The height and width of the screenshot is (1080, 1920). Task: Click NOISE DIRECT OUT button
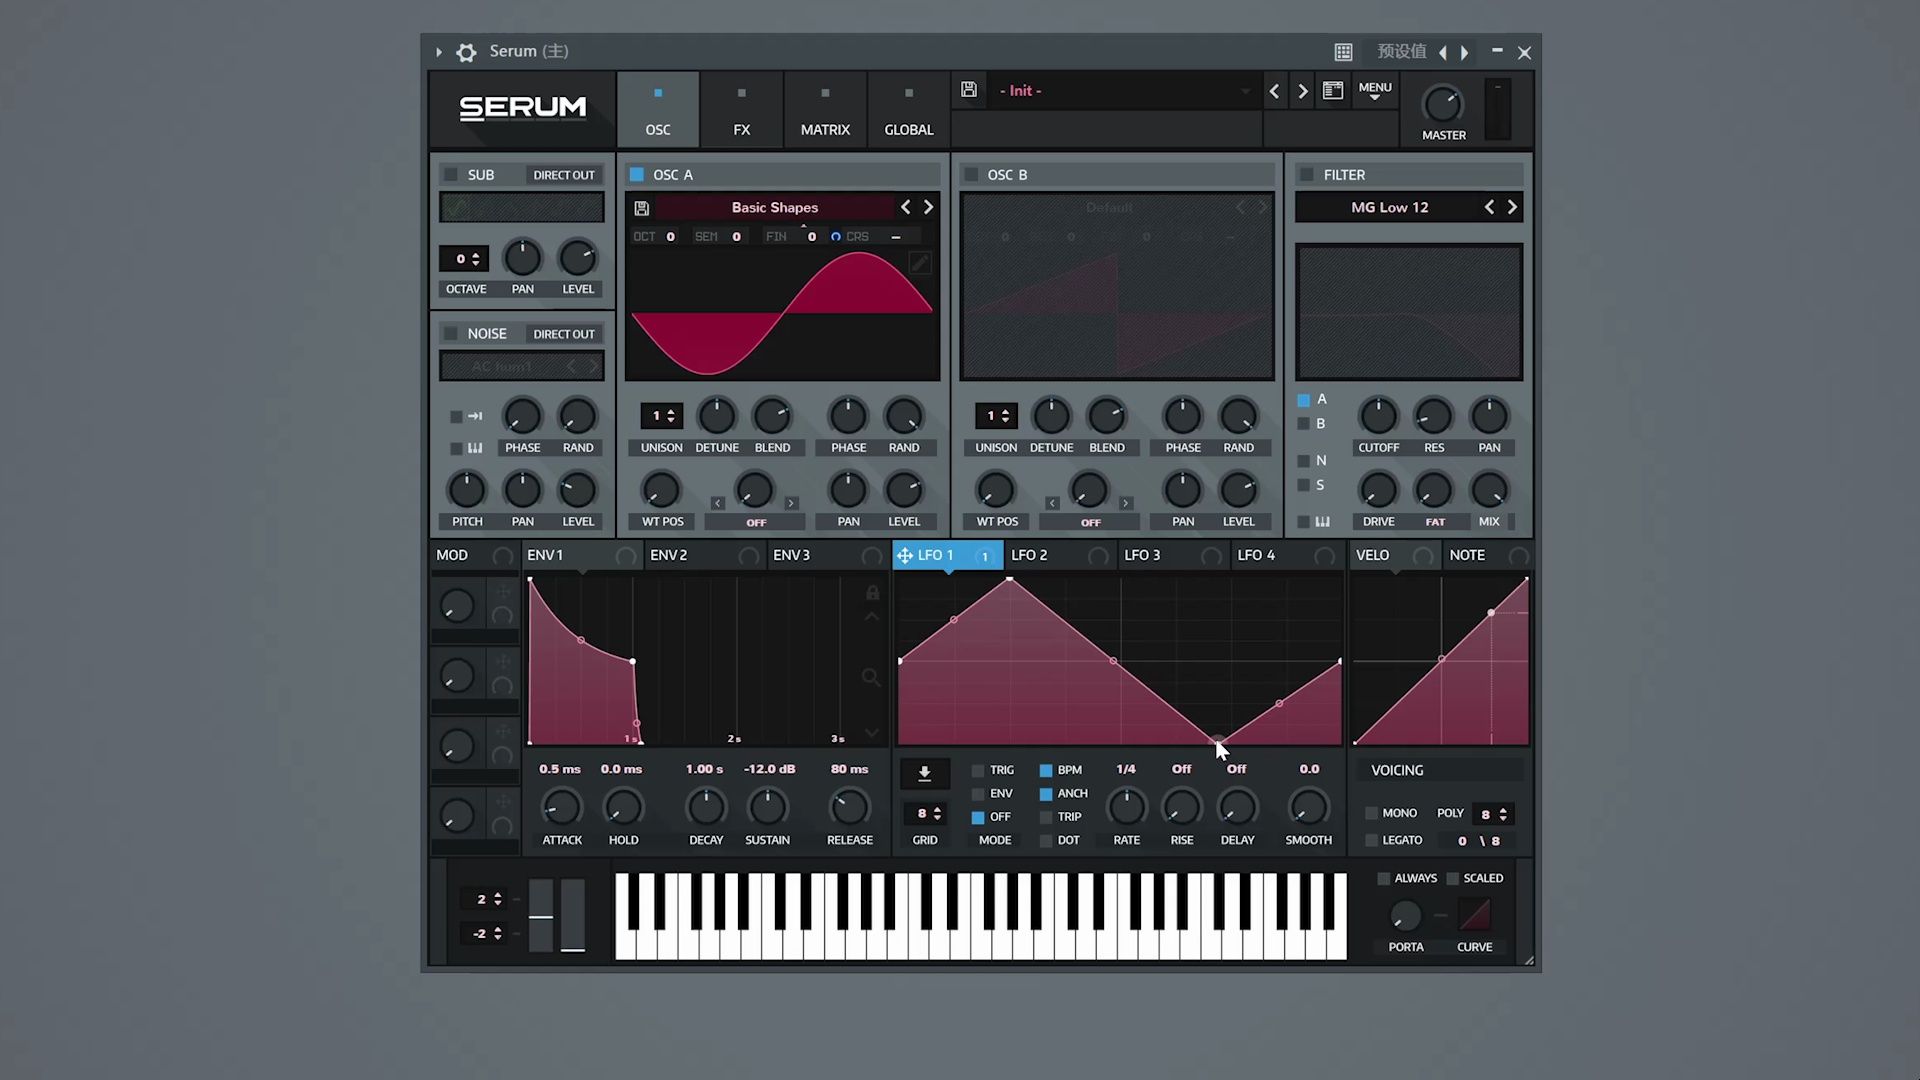[564, 334]
